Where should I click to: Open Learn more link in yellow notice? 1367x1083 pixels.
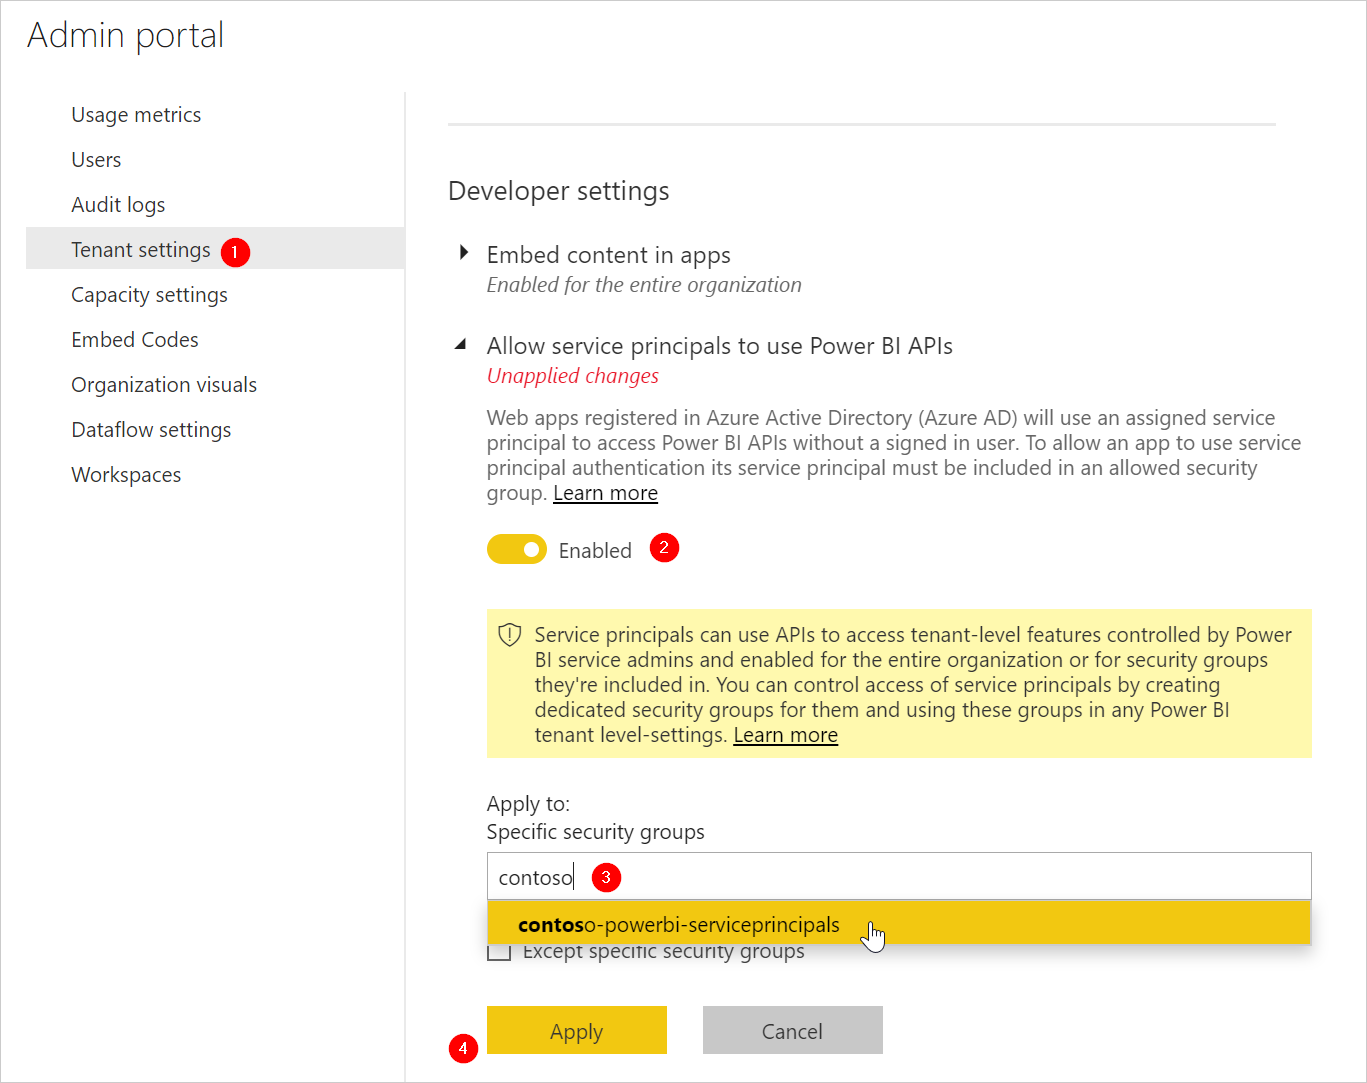coord(785,735)
